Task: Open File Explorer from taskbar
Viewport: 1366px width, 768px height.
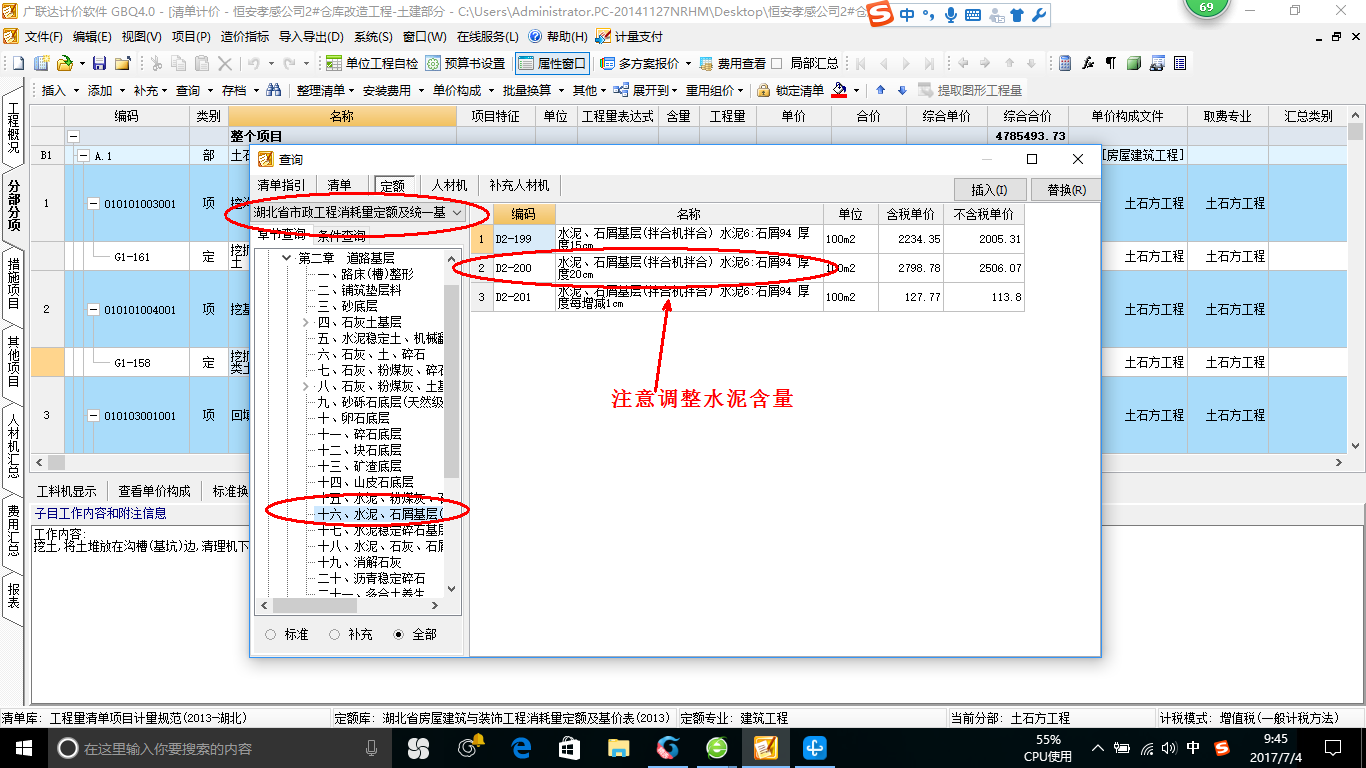Action: tap(619, 748)
